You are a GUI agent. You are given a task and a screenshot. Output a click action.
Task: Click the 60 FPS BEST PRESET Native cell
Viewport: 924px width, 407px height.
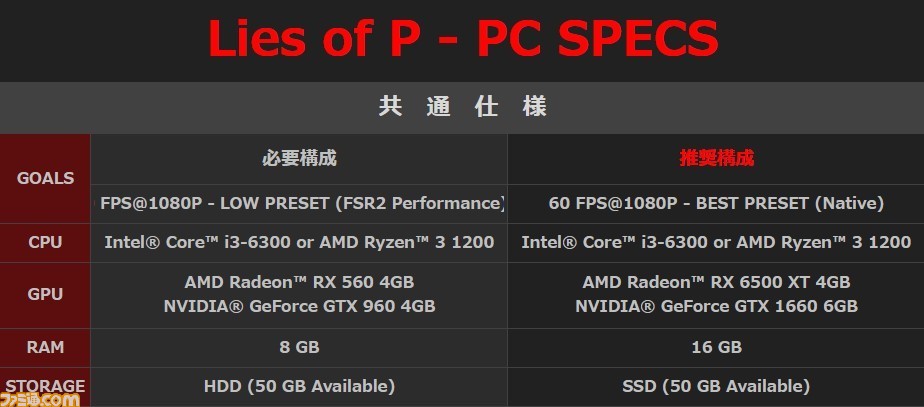pos(716,204)
